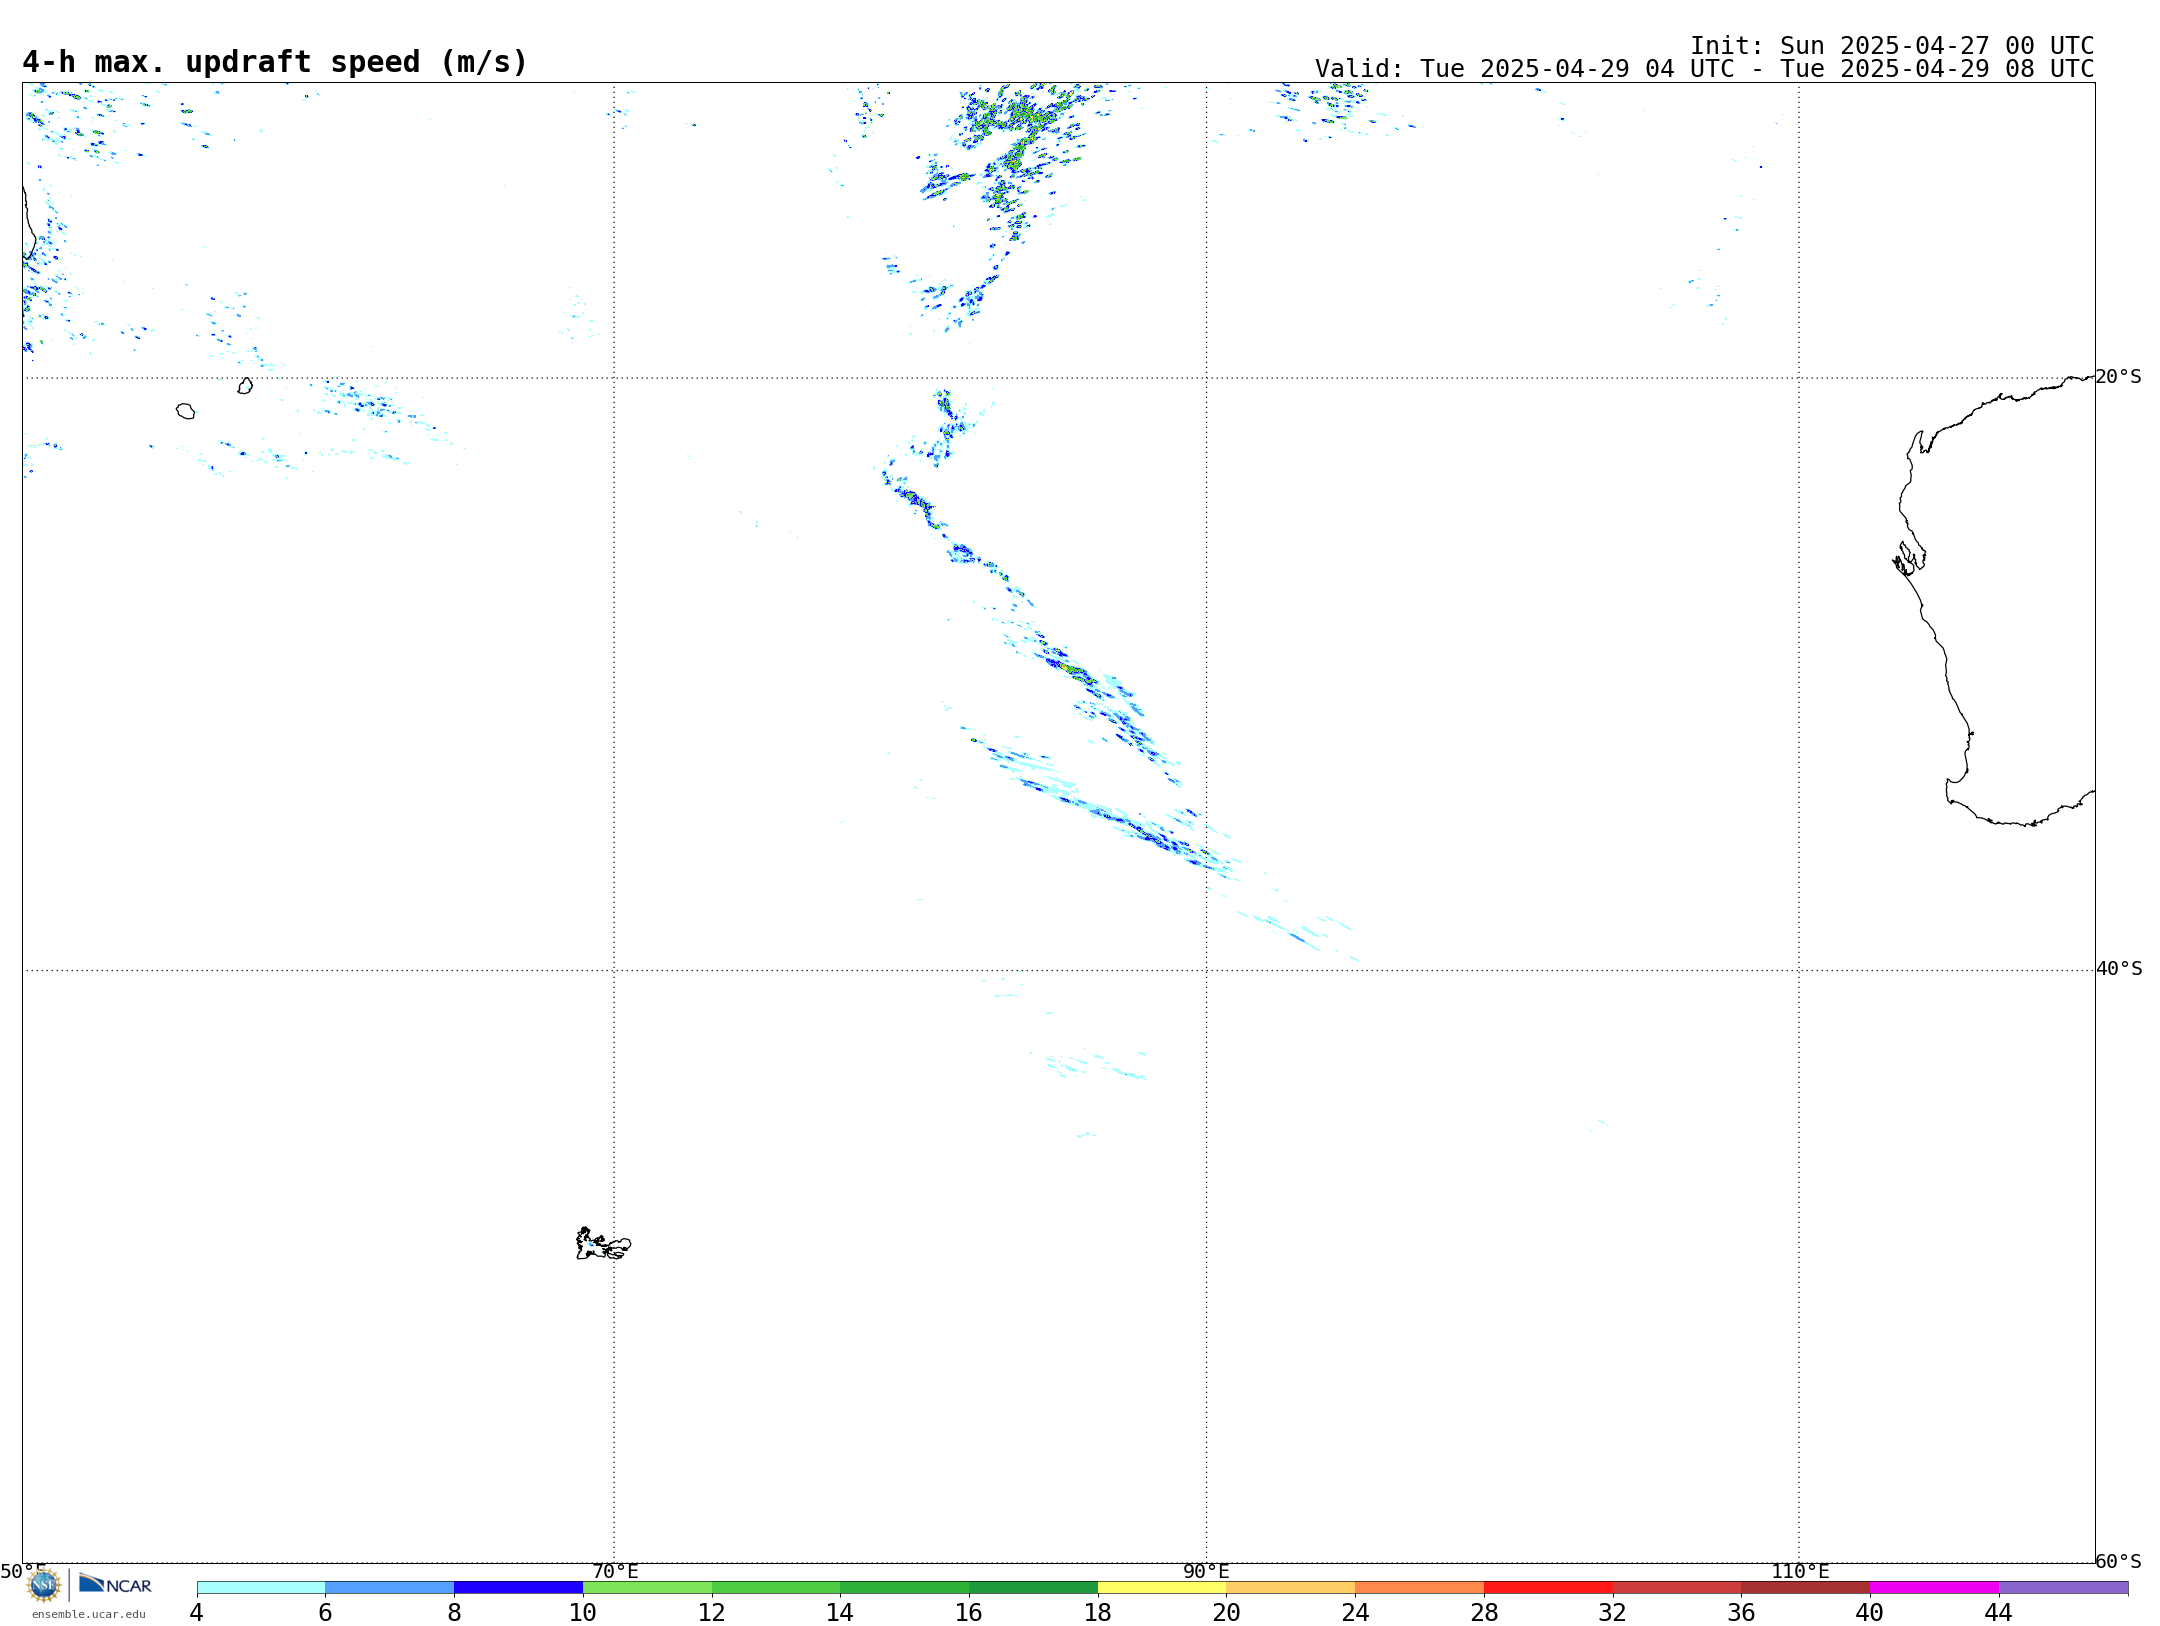
Task: Click the 70°E longitude label
Action: click(615, 1571)
